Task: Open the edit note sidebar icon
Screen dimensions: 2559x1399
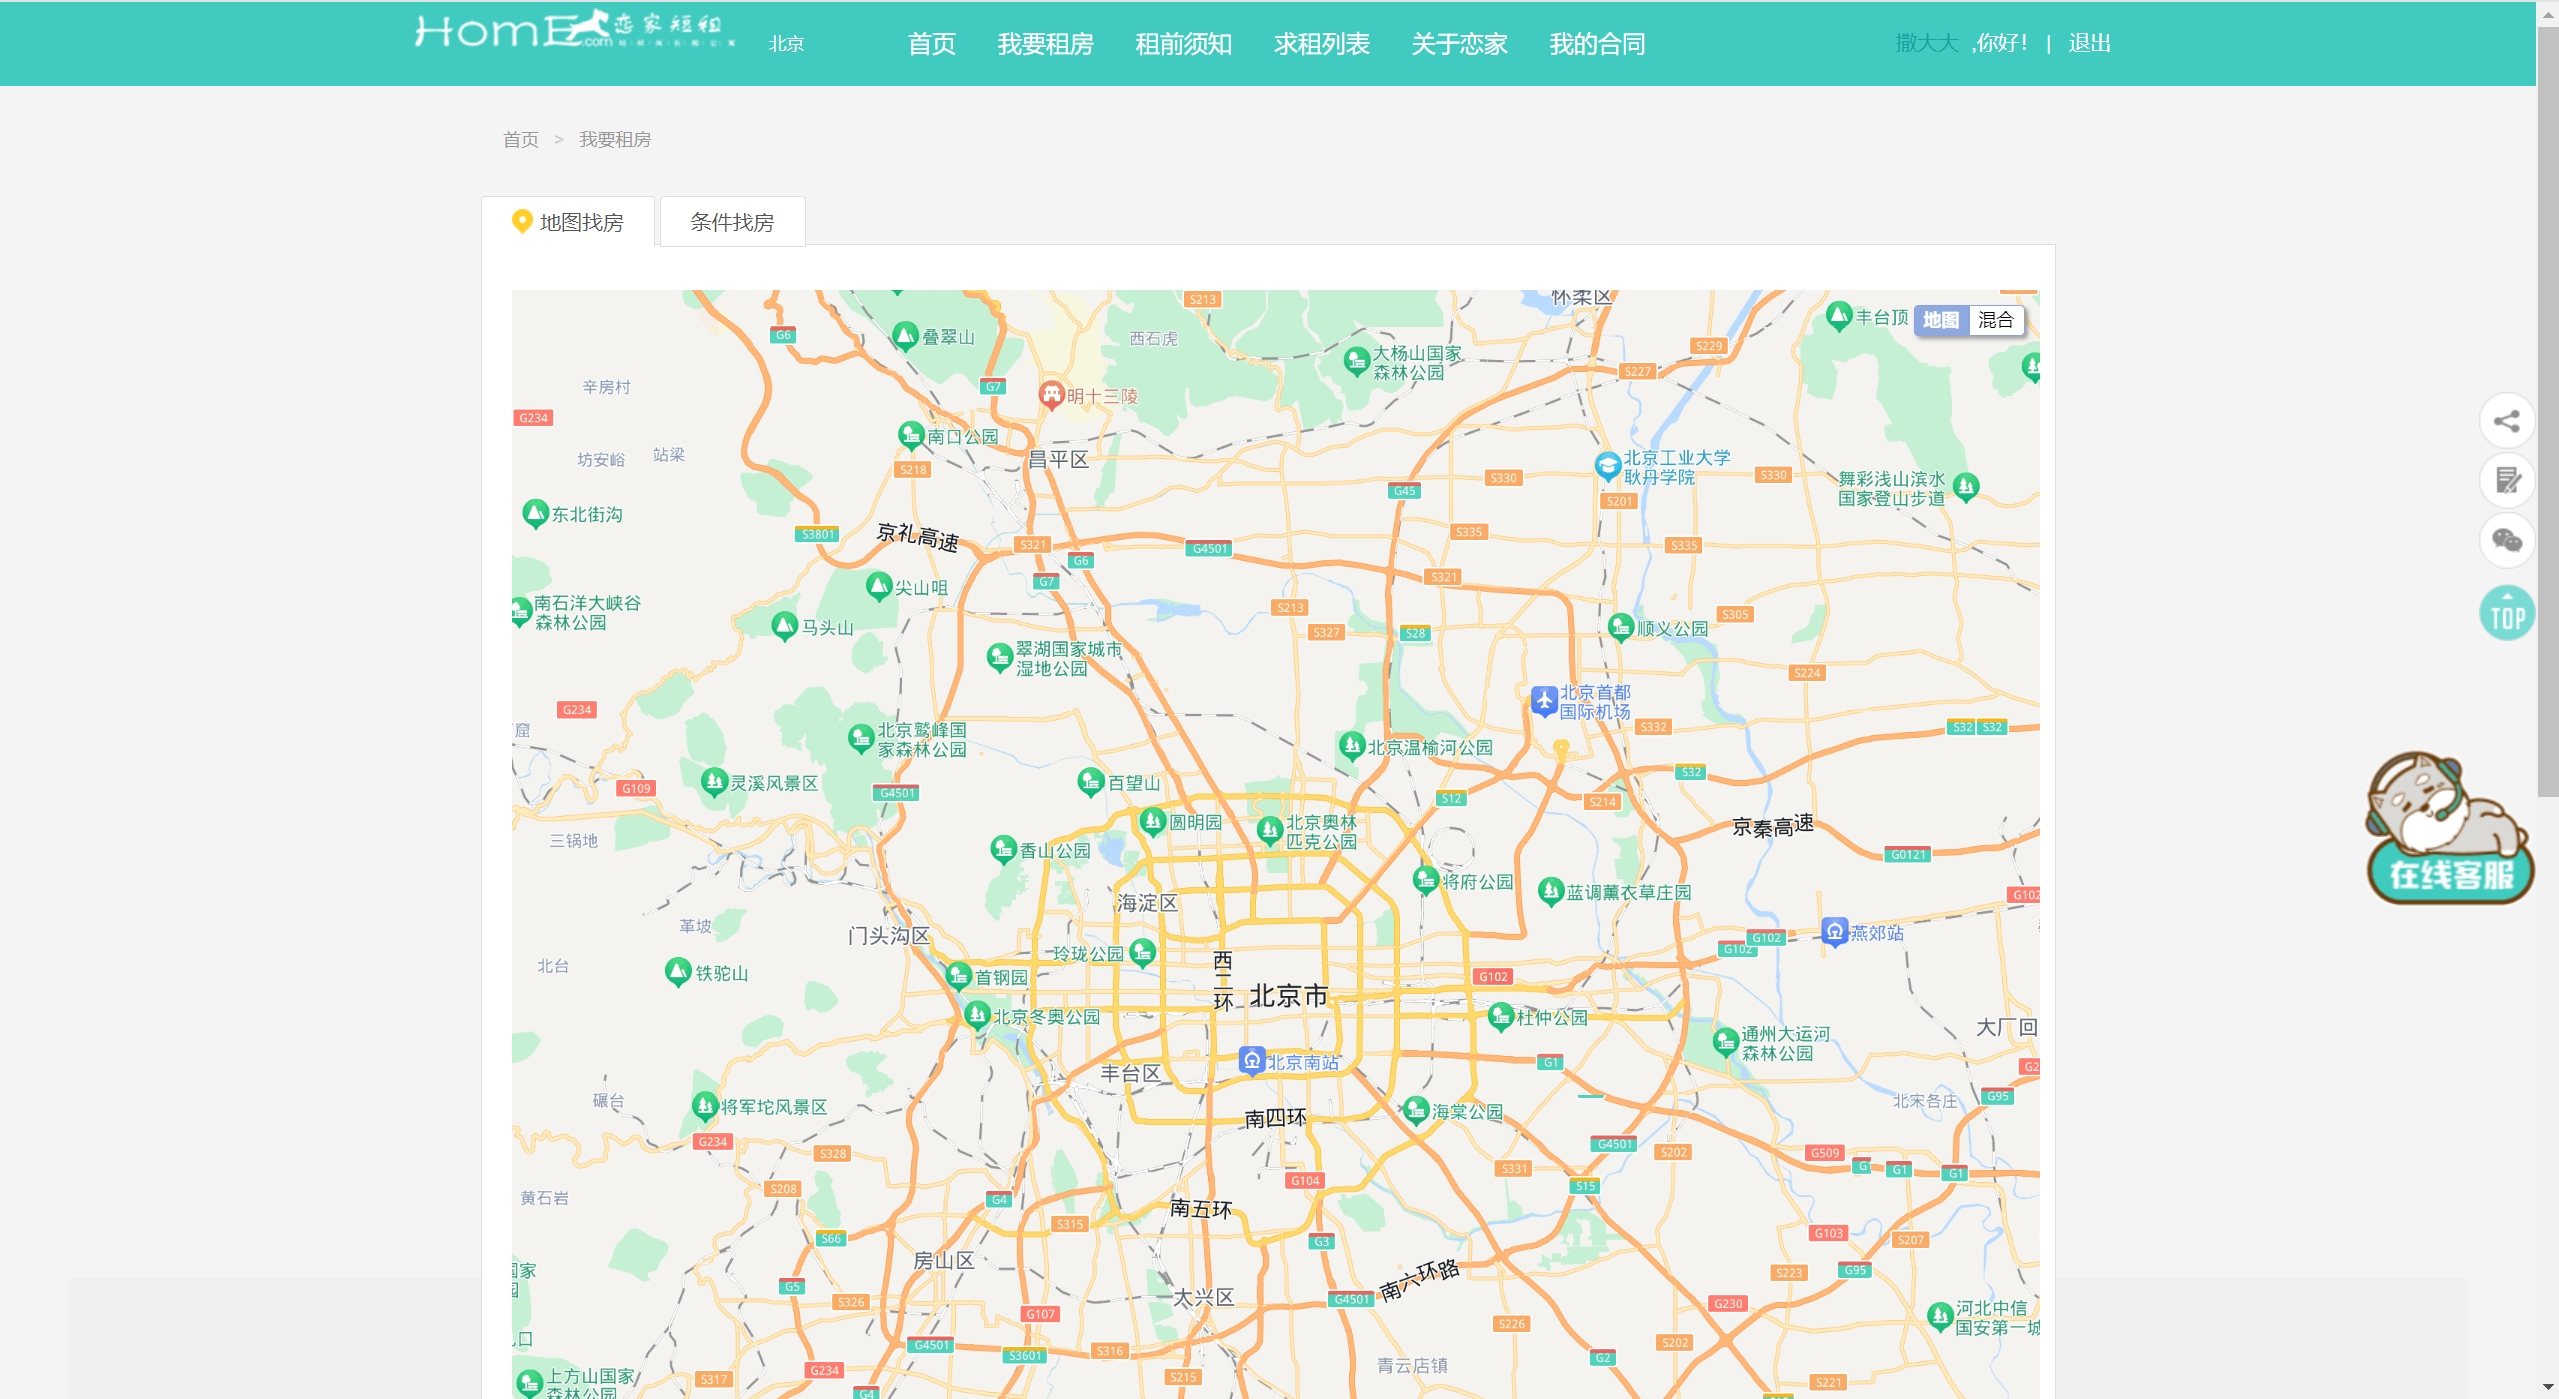Action: pyautogui.click(x=2505, y=481)
